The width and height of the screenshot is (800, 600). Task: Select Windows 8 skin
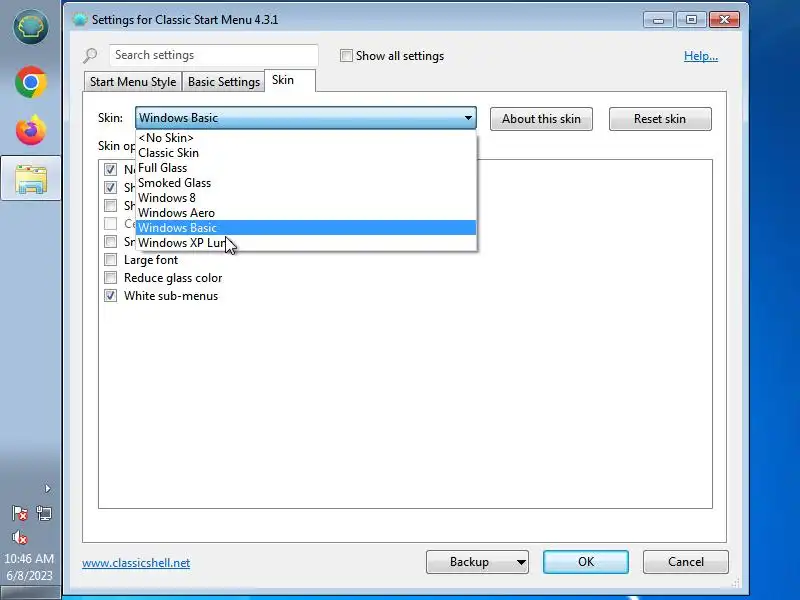point(306,197)
